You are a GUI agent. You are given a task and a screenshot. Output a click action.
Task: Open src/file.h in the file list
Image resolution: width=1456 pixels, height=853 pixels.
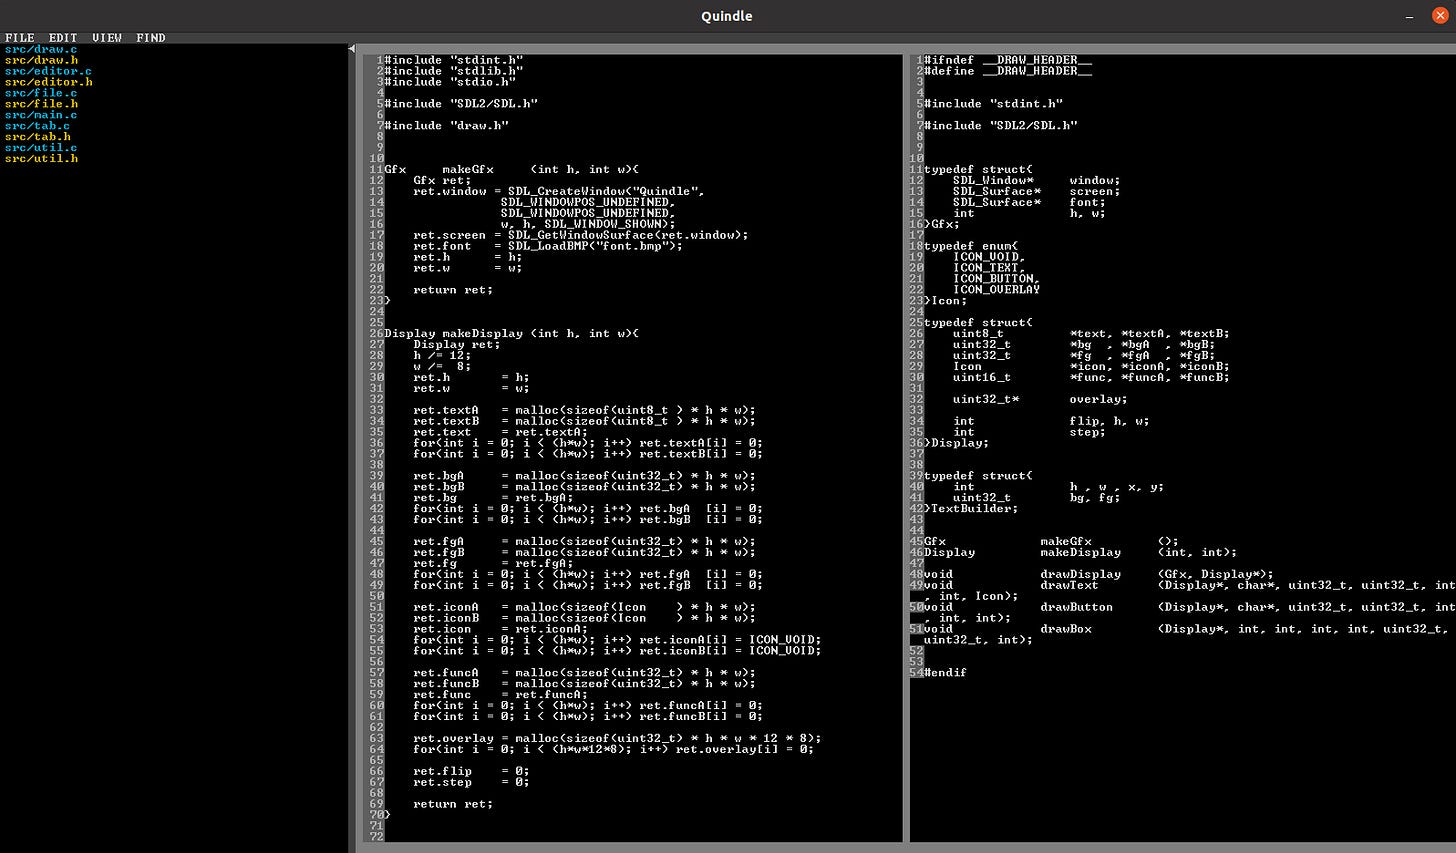41,104
